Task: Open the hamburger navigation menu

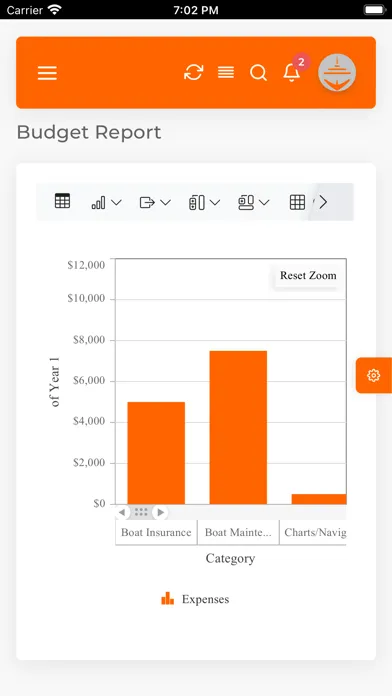Action: [47, 73]
